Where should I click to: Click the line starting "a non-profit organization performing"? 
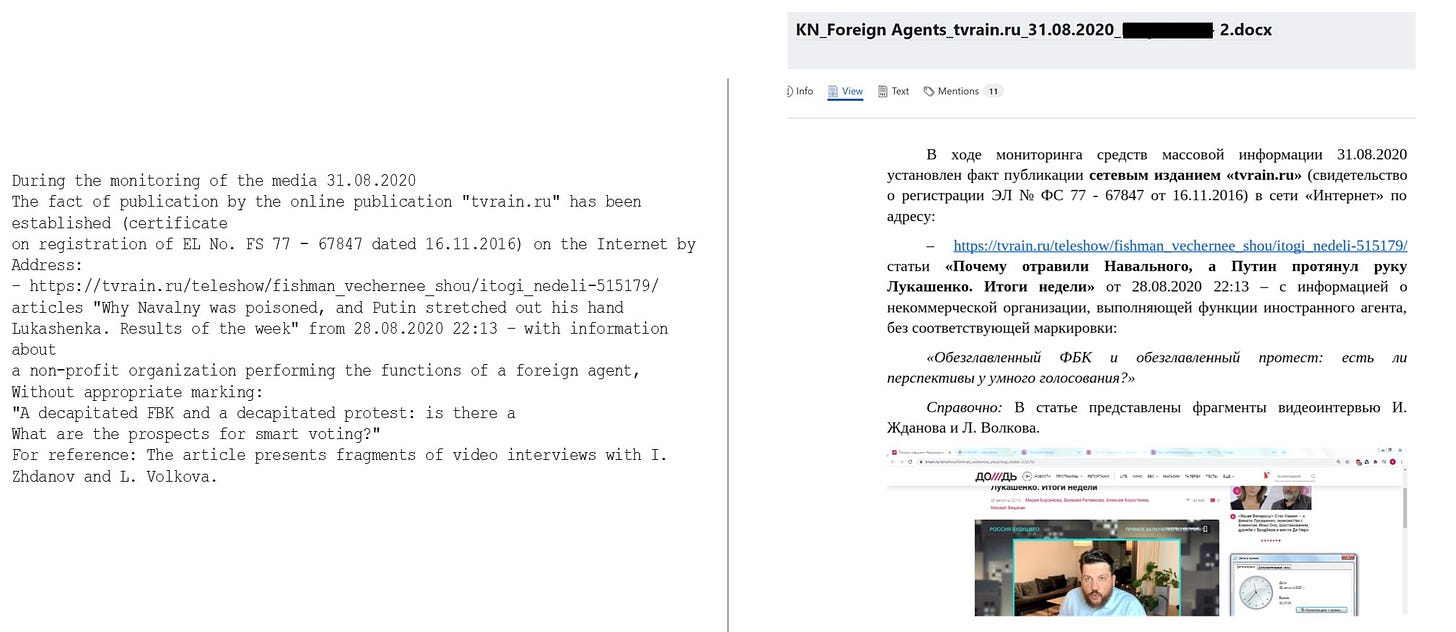tap(326, 371)
